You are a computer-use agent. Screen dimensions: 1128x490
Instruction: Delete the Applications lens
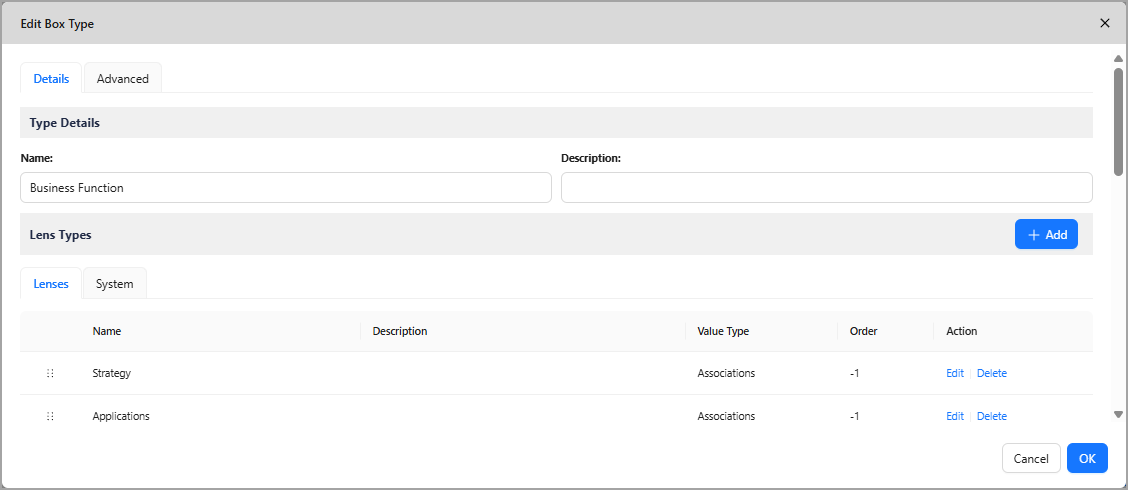tap(991, 416)
